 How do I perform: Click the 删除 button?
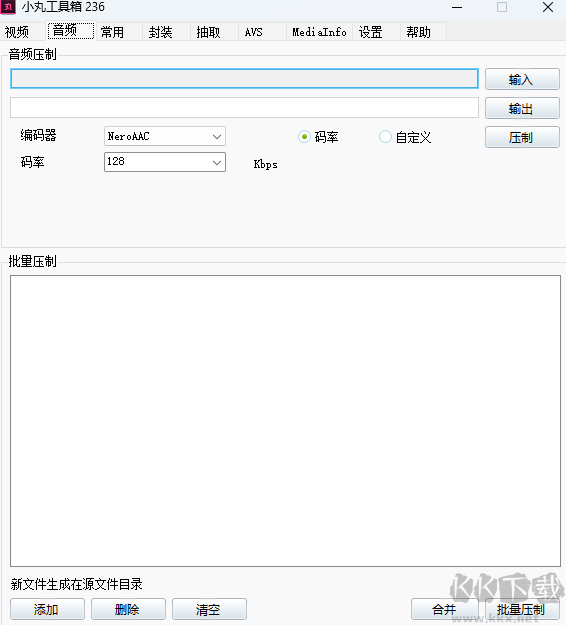click(x=128, y=609)
